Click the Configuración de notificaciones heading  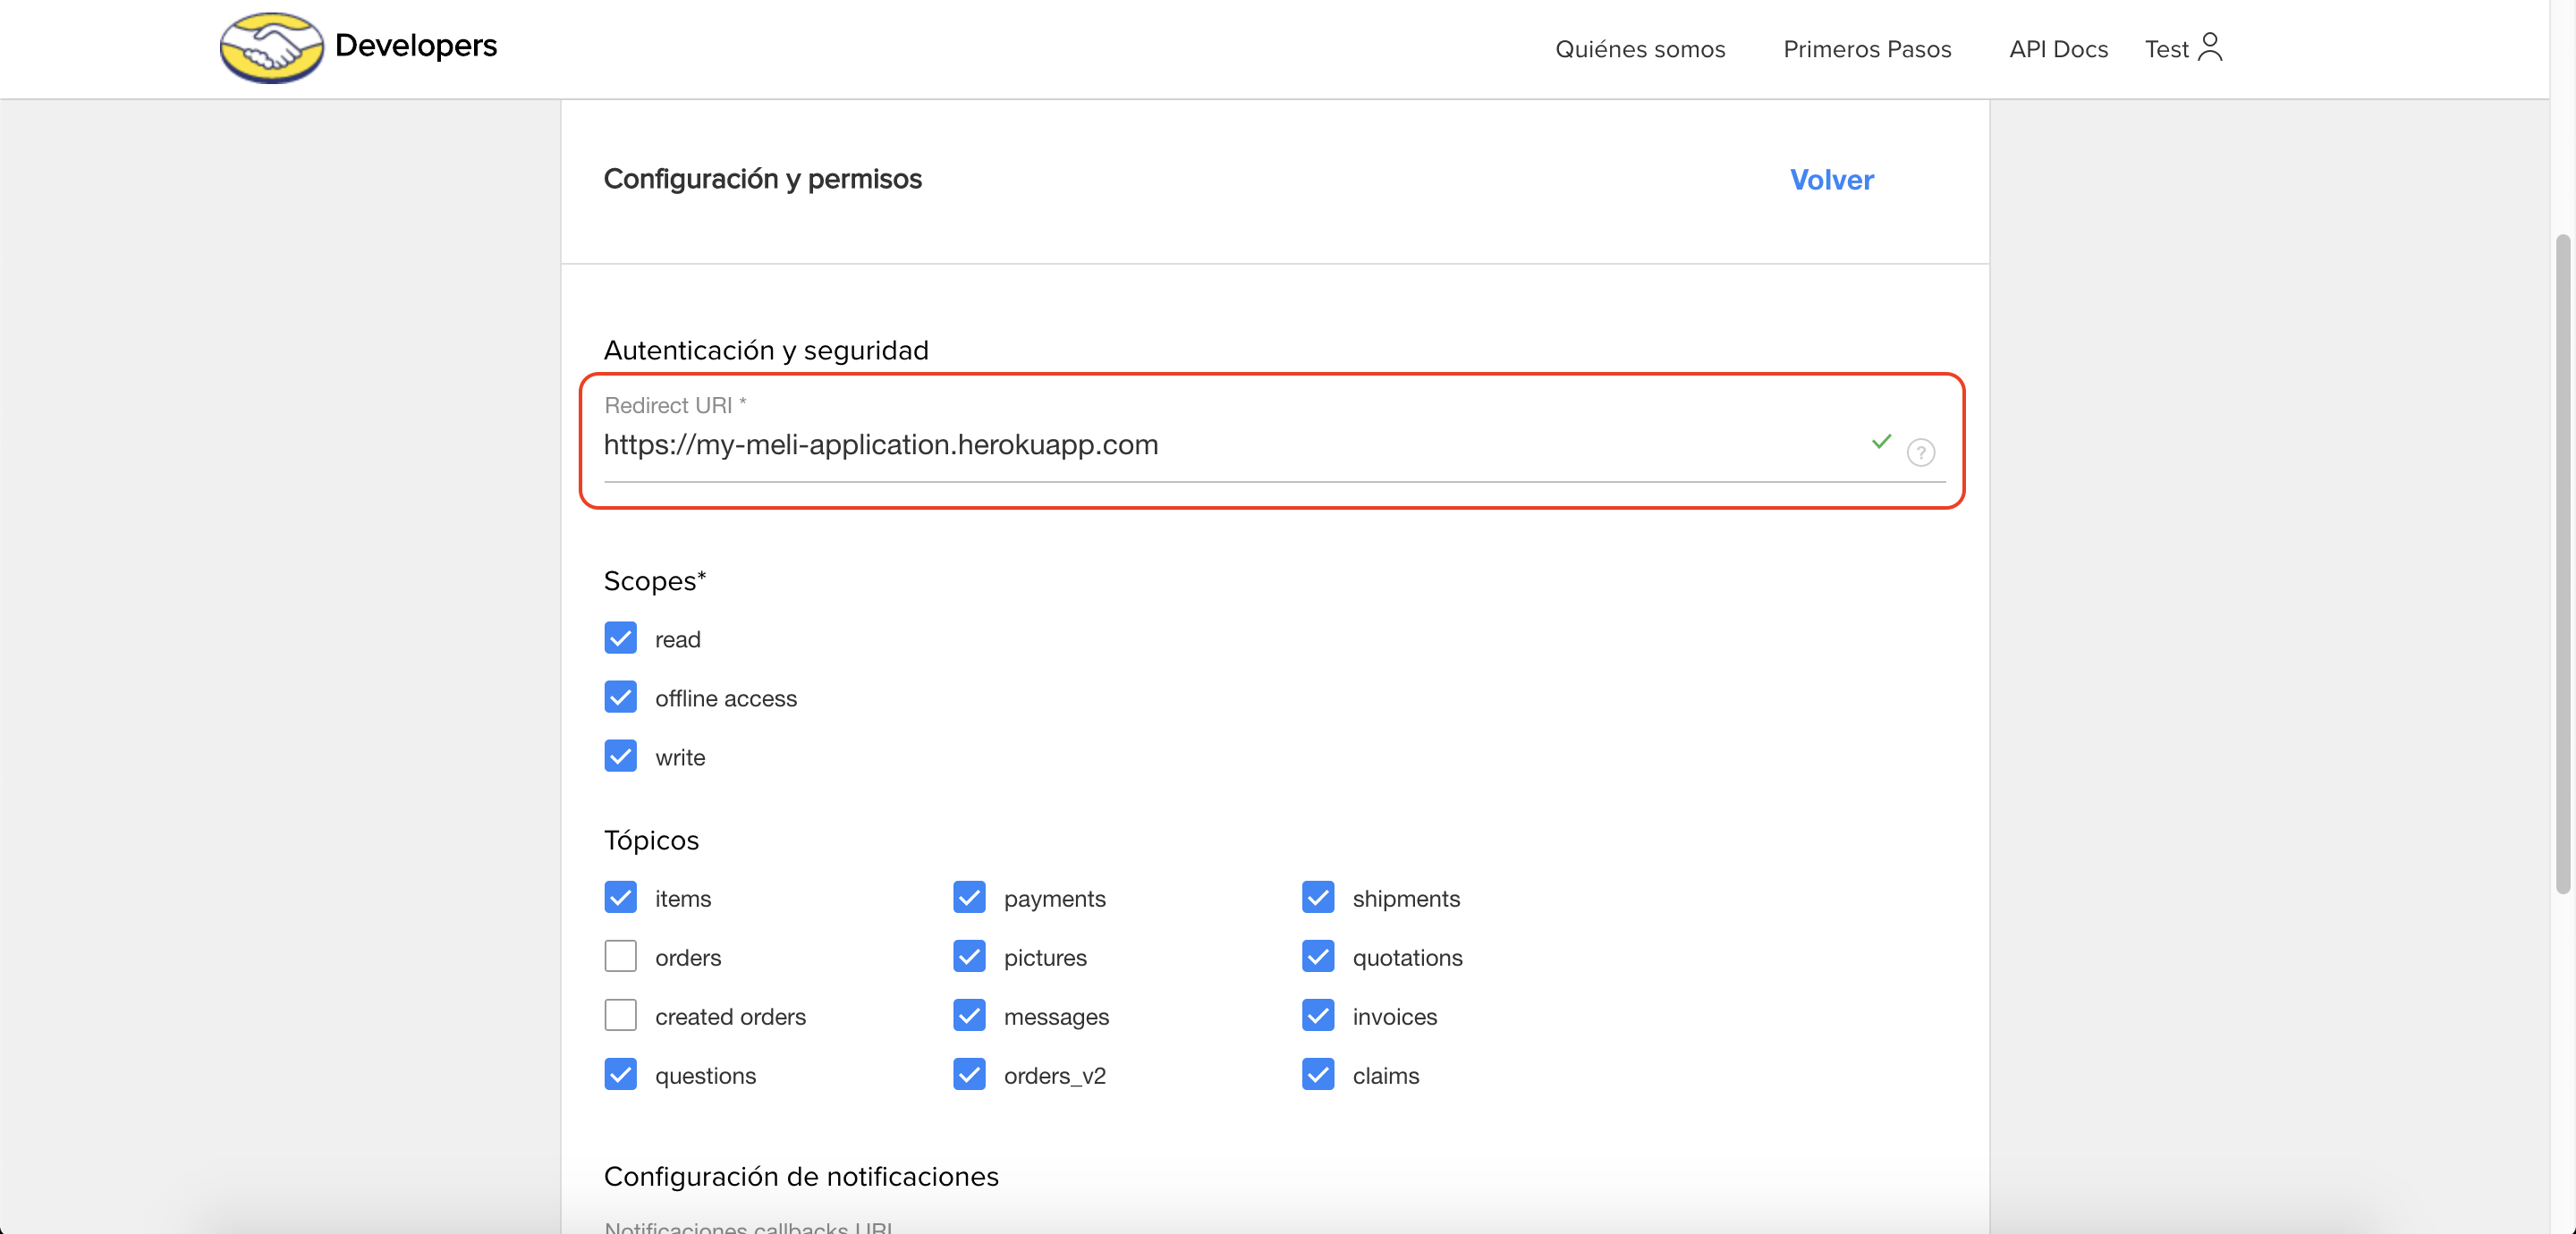(x=801, y=1176)
